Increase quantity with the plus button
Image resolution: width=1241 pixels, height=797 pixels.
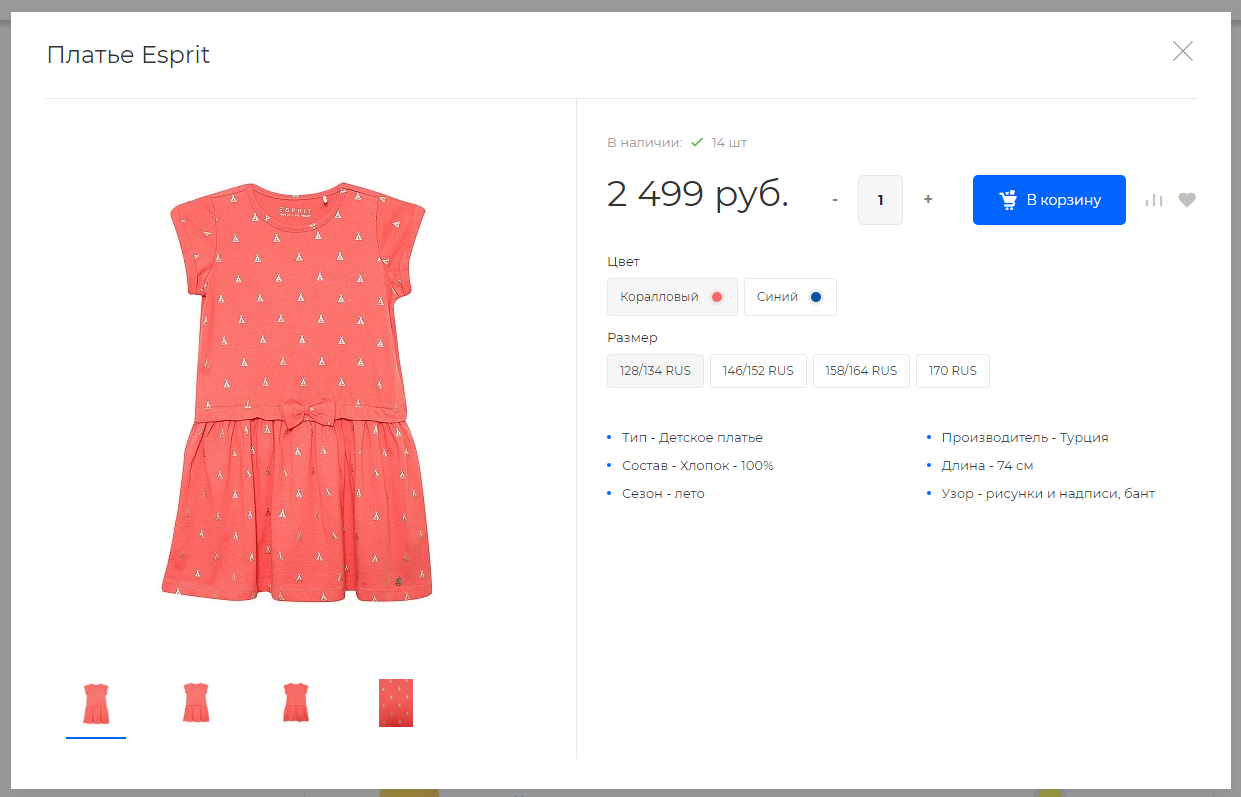928,200
